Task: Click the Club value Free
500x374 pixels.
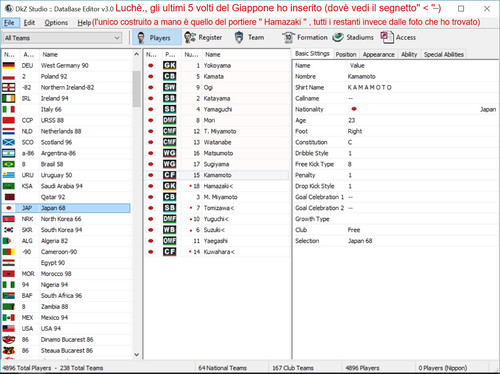Action: [x=354, y=230]
